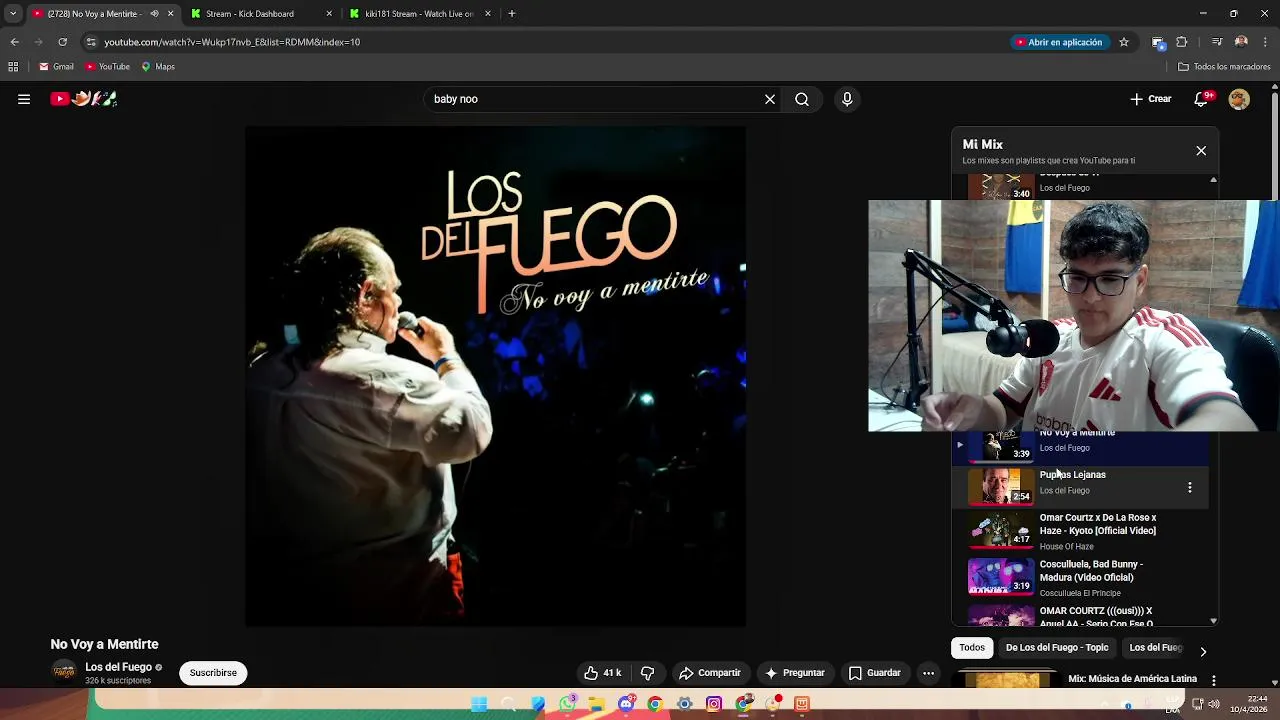Close the Mi Mix playlist panel

(x=1201, y=151)
